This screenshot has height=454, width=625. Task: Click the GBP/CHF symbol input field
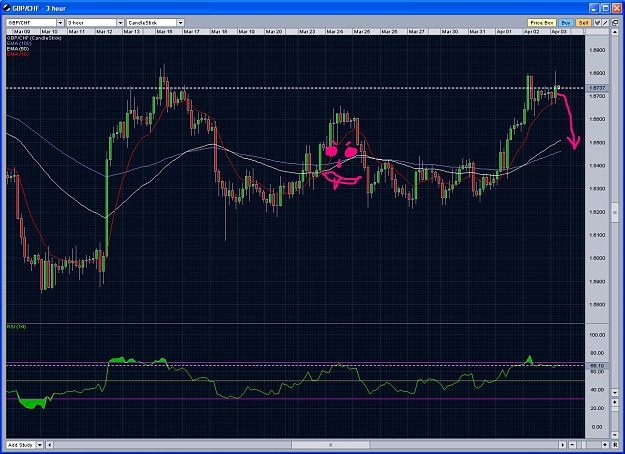click(31, 23)
